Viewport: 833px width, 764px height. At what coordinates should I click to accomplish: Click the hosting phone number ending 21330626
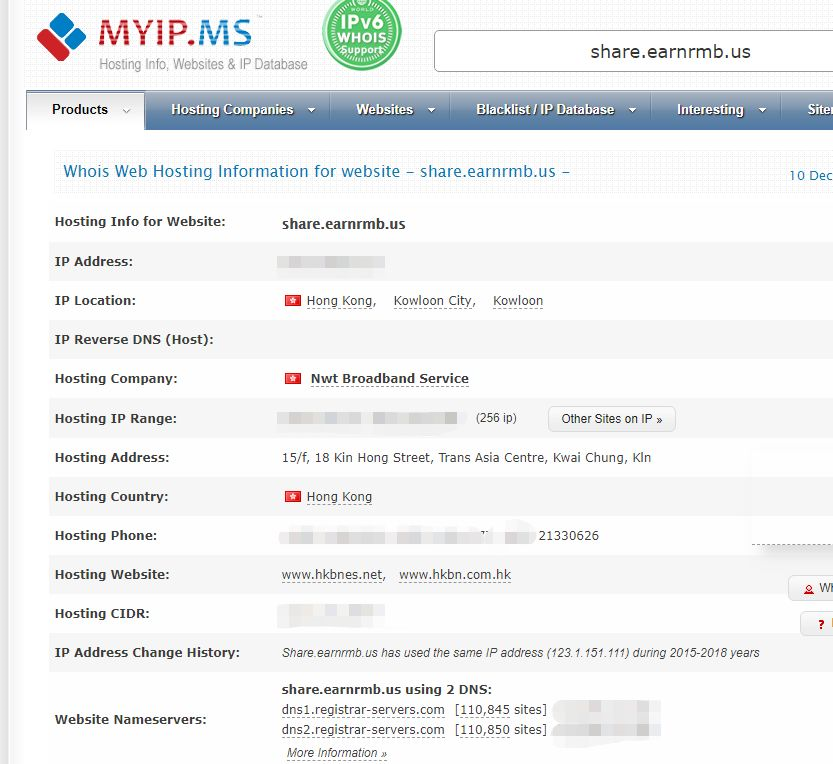click(x=568, y=536)
